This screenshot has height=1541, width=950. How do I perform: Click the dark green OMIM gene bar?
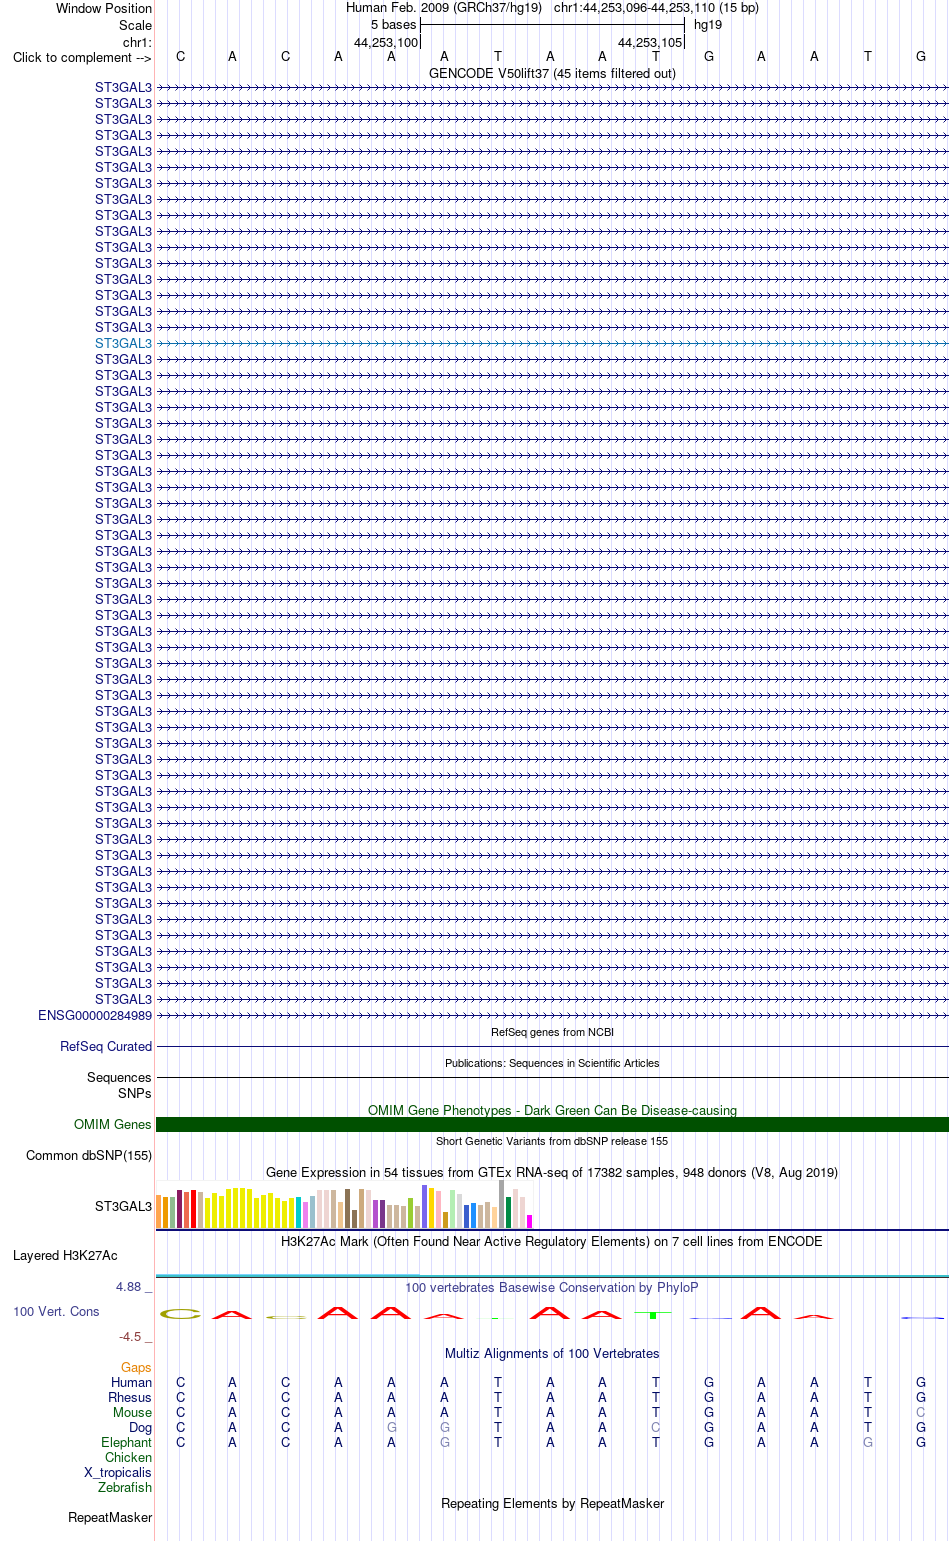[552, 1124]
